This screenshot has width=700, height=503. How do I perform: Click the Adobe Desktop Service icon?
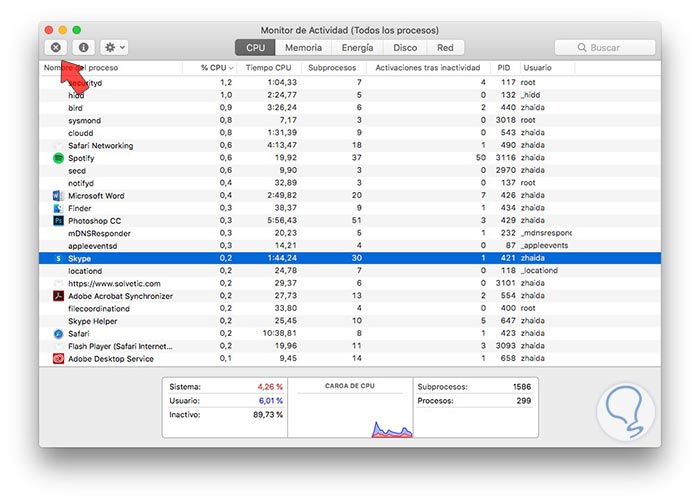58,358
